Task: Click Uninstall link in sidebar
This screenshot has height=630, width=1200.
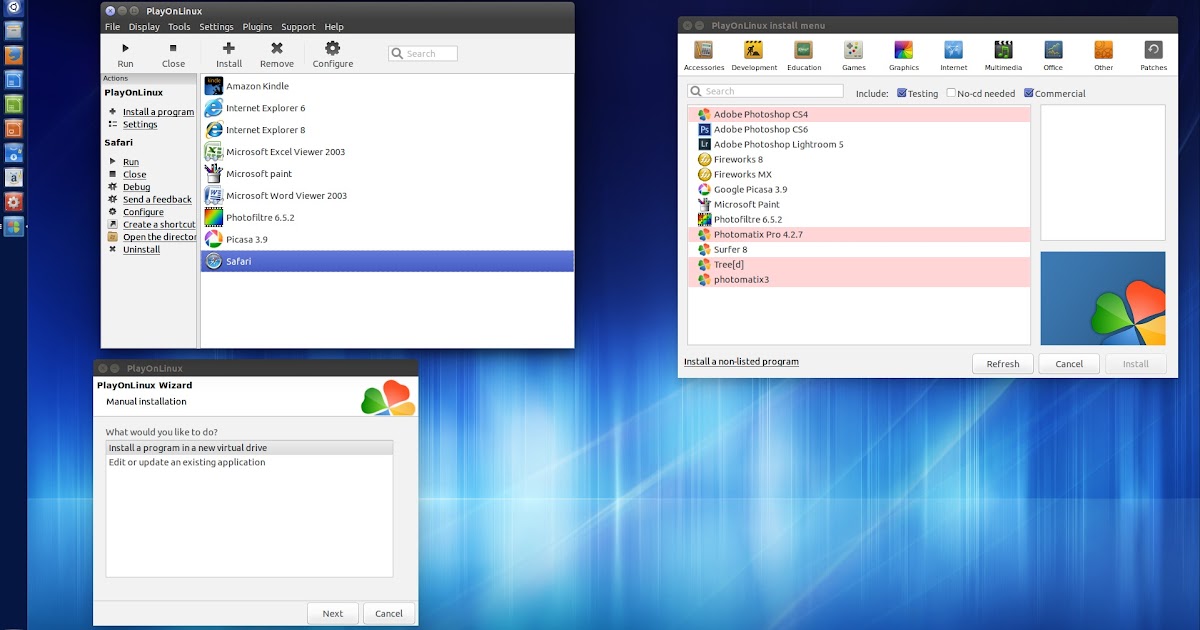Action: pyautogui.click(x=141, y=250)
